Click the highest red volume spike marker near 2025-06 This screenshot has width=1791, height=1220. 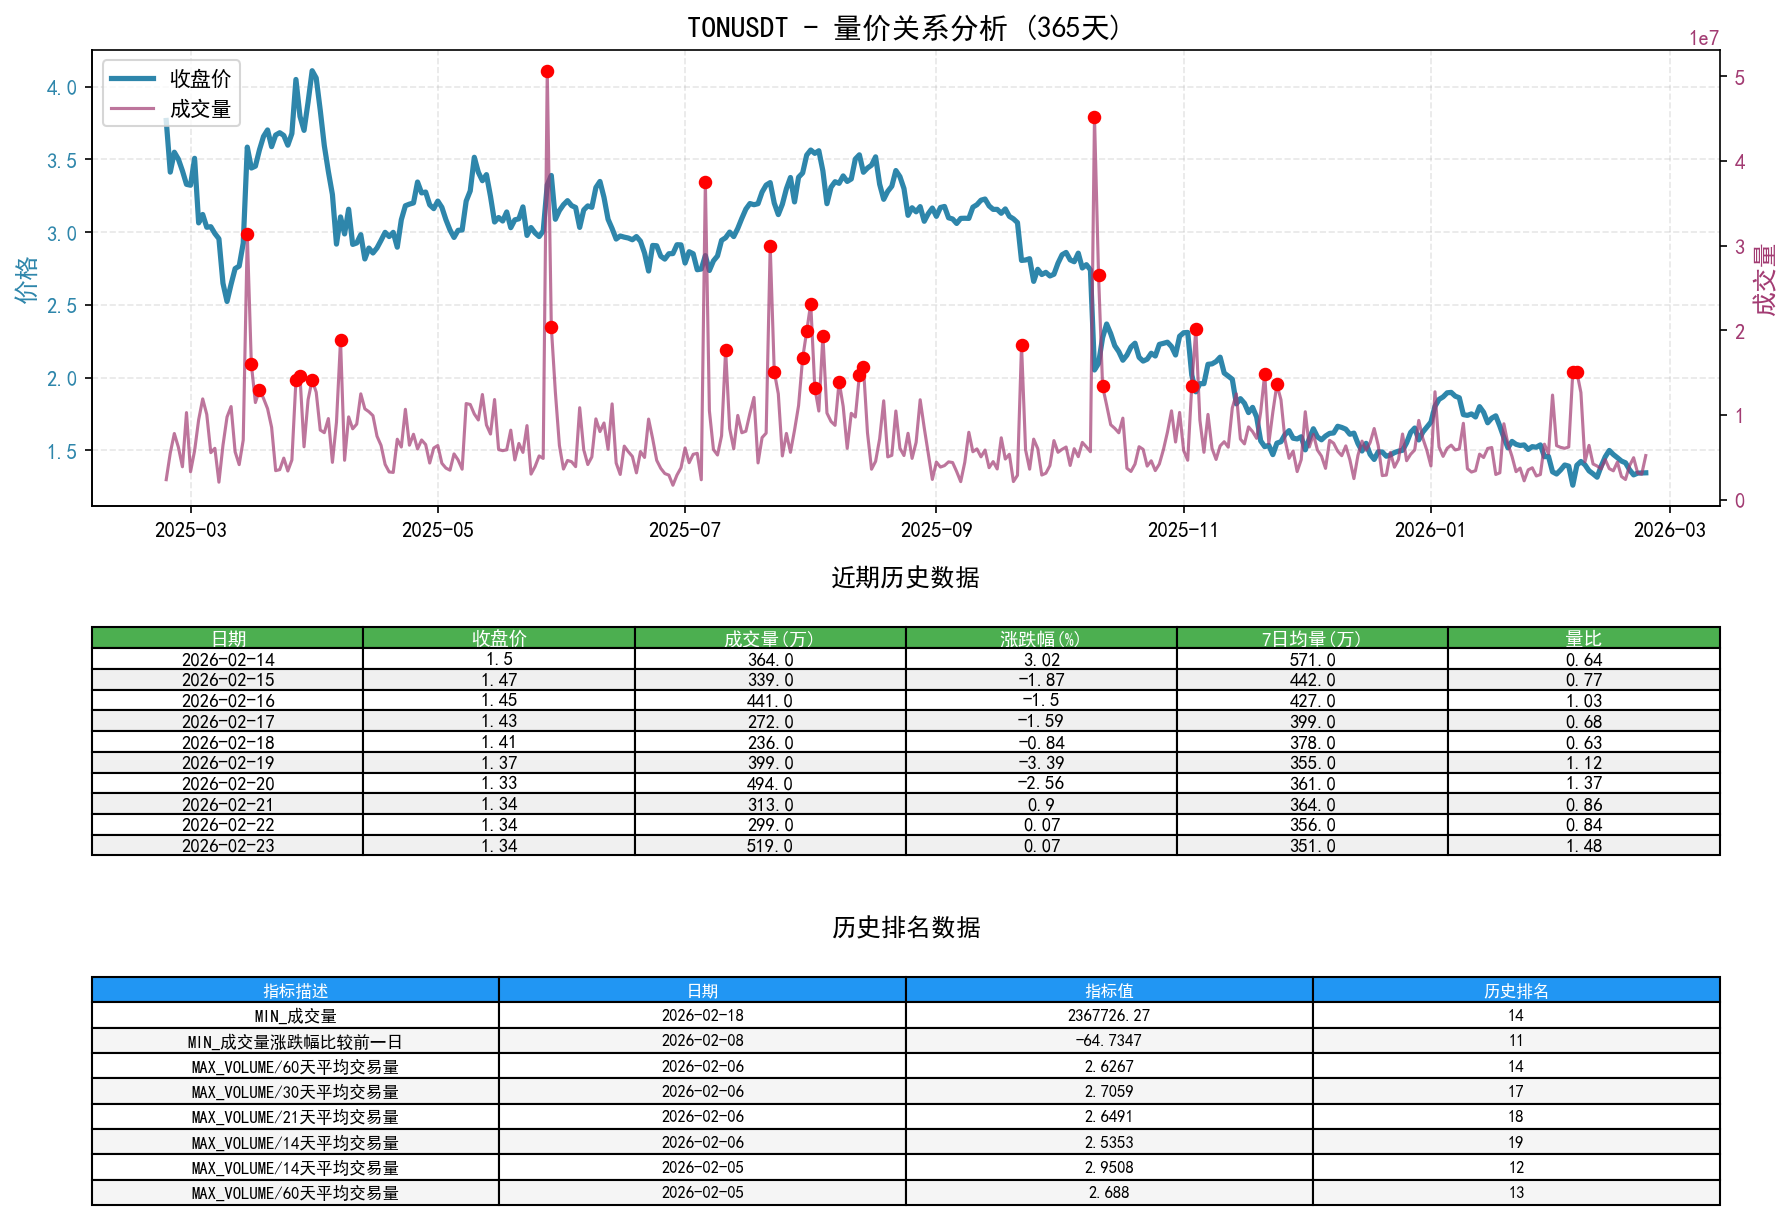pos(546,70)
